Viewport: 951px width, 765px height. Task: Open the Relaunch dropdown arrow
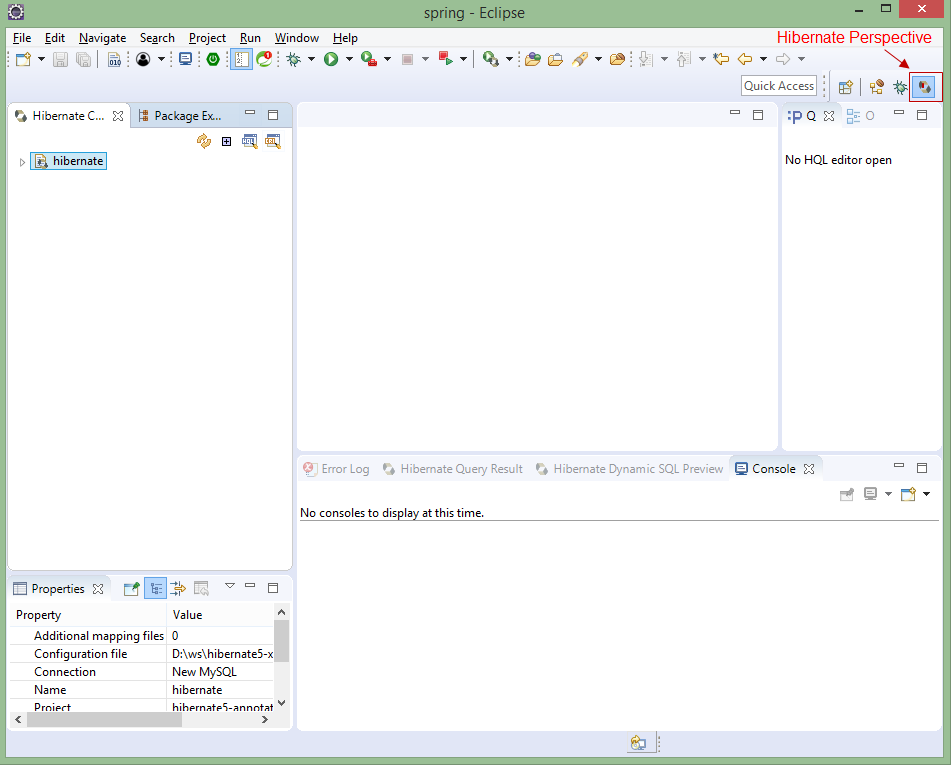pyautogui.click(x=463, y=59)
